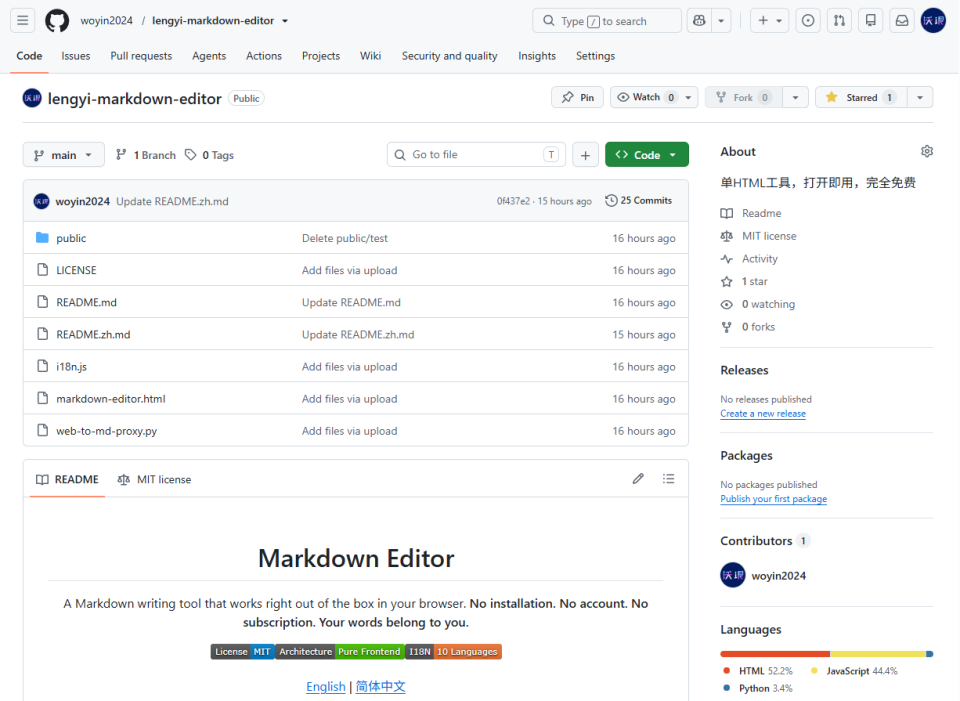The width and height of the screenshot is (960, 701).
Task: Open the Copilot chat icon
Action: point(699,21)
